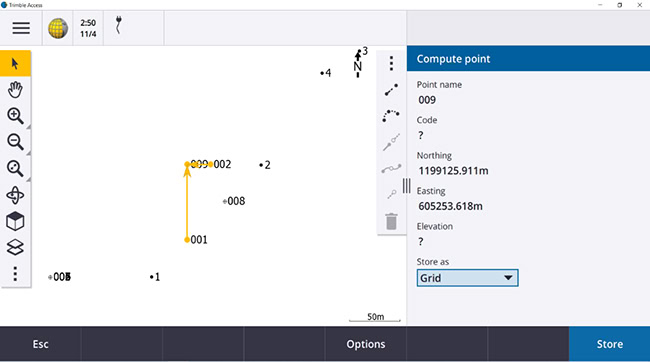Select the compute line tool icon
This screenshot has width=650, height=362.
[391, 90]
